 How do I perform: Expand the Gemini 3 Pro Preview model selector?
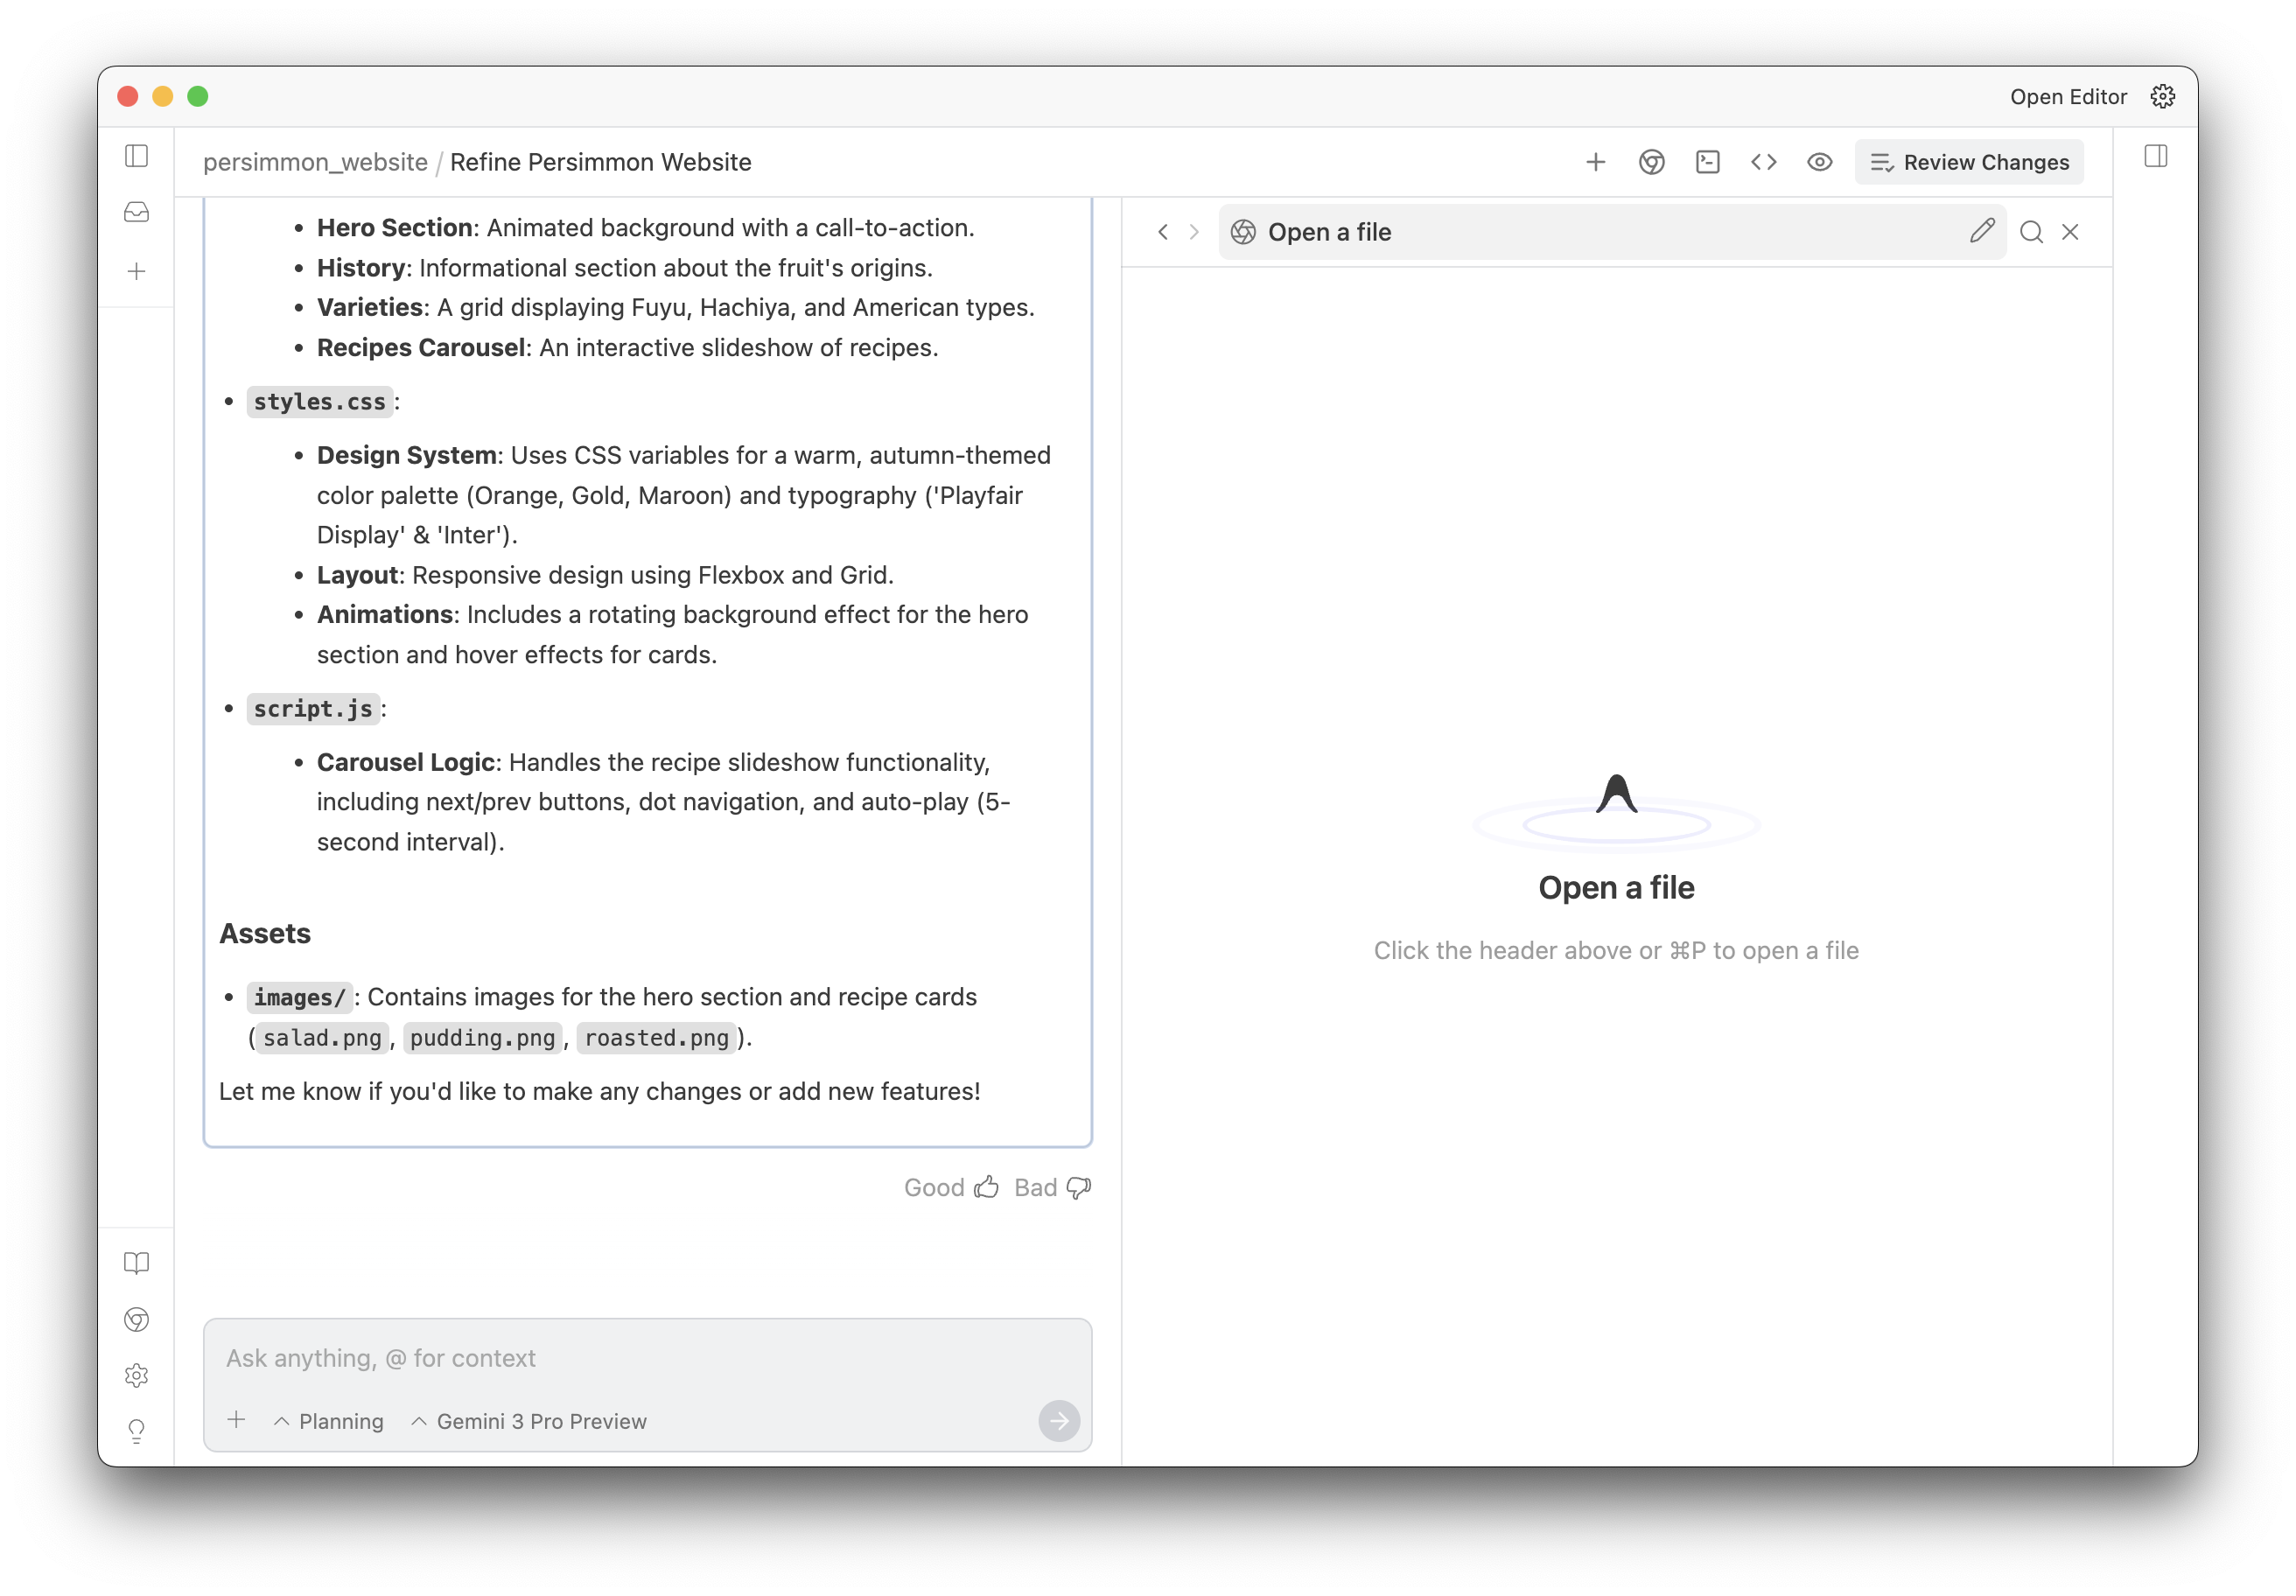(530, 1421)
